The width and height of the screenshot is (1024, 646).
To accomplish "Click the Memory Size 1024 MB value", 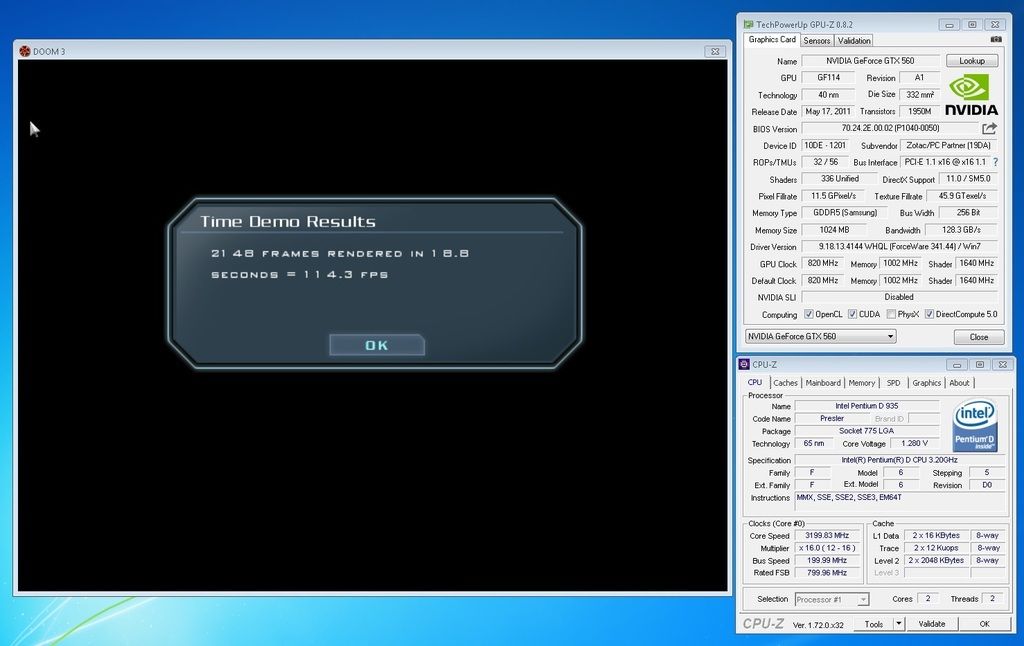I will coord(834,230).
